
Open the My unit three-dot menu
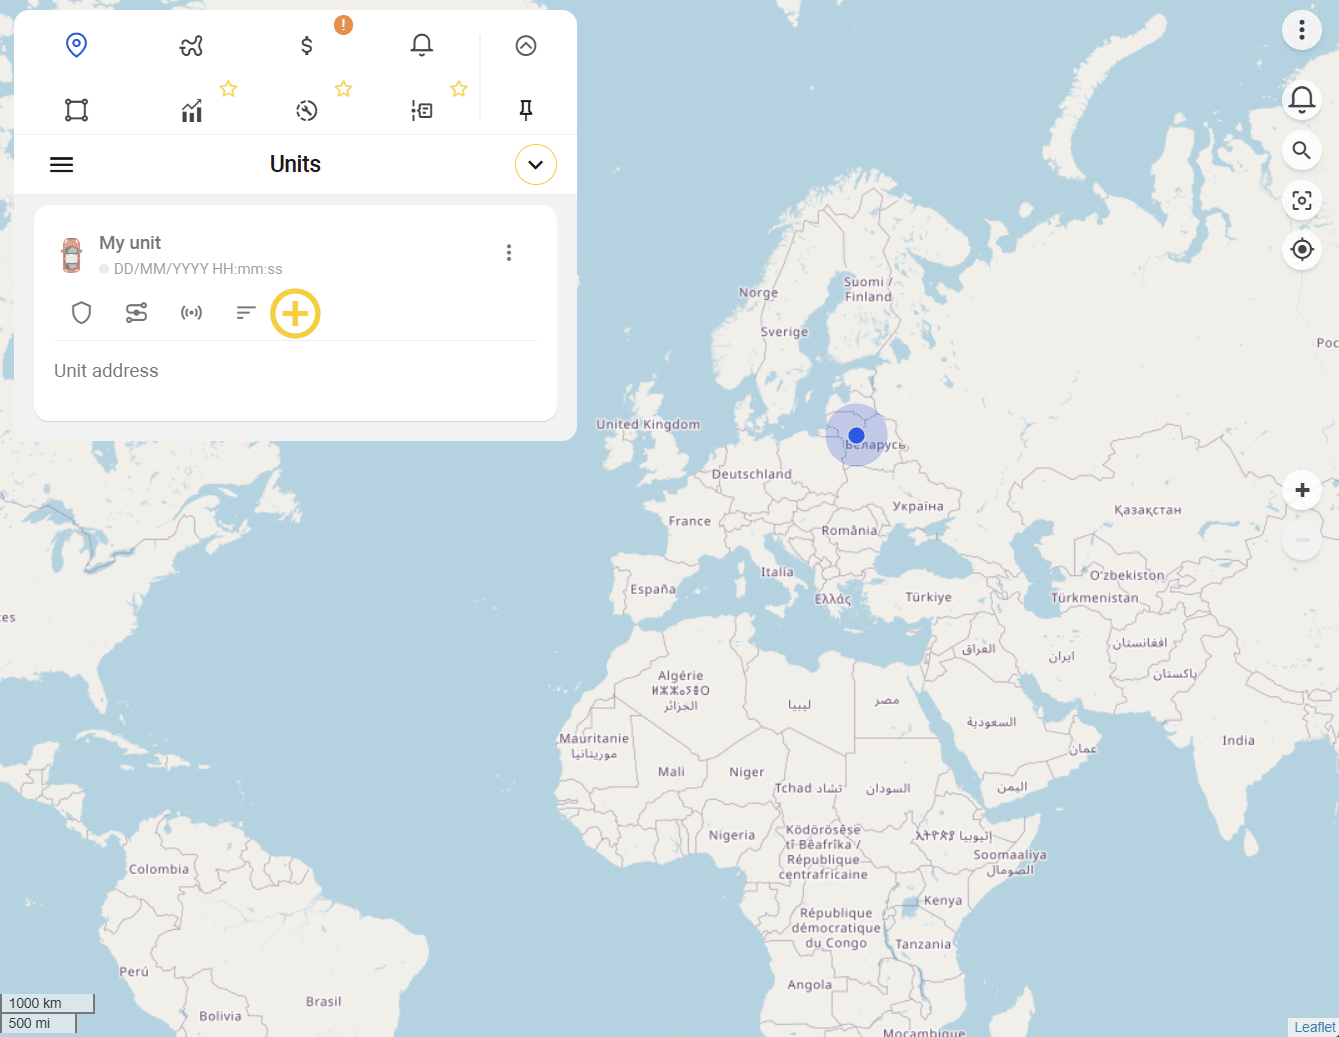pos(509,253)
